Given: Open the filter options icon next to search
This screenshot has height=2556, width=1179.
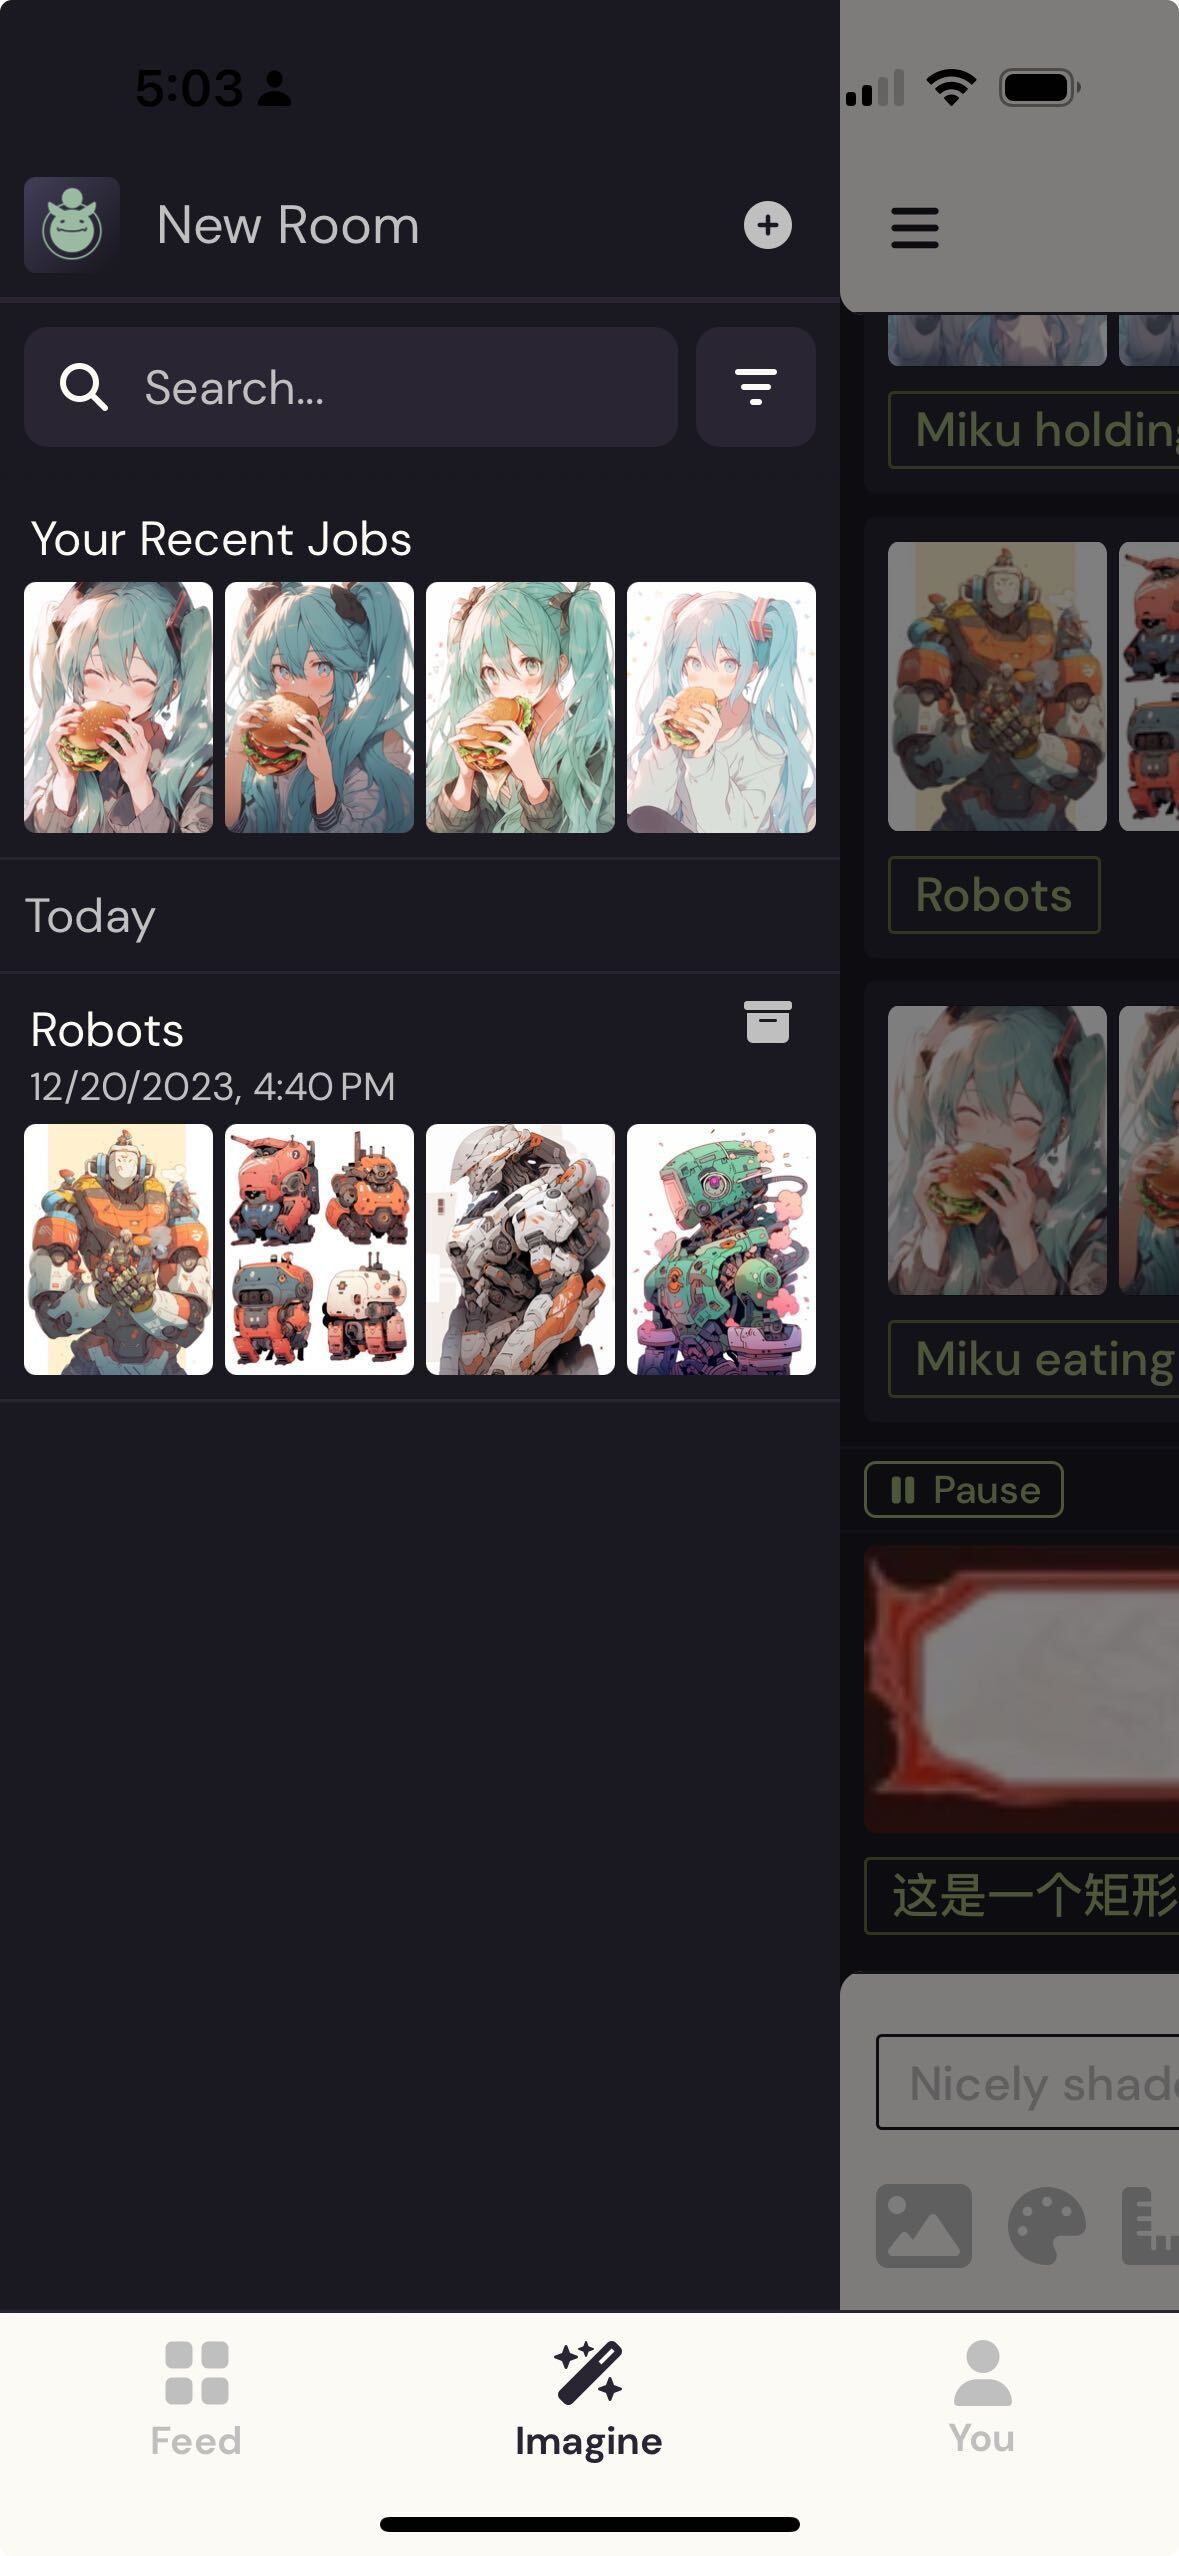Looking at the screenshot, I should (756, 387).
